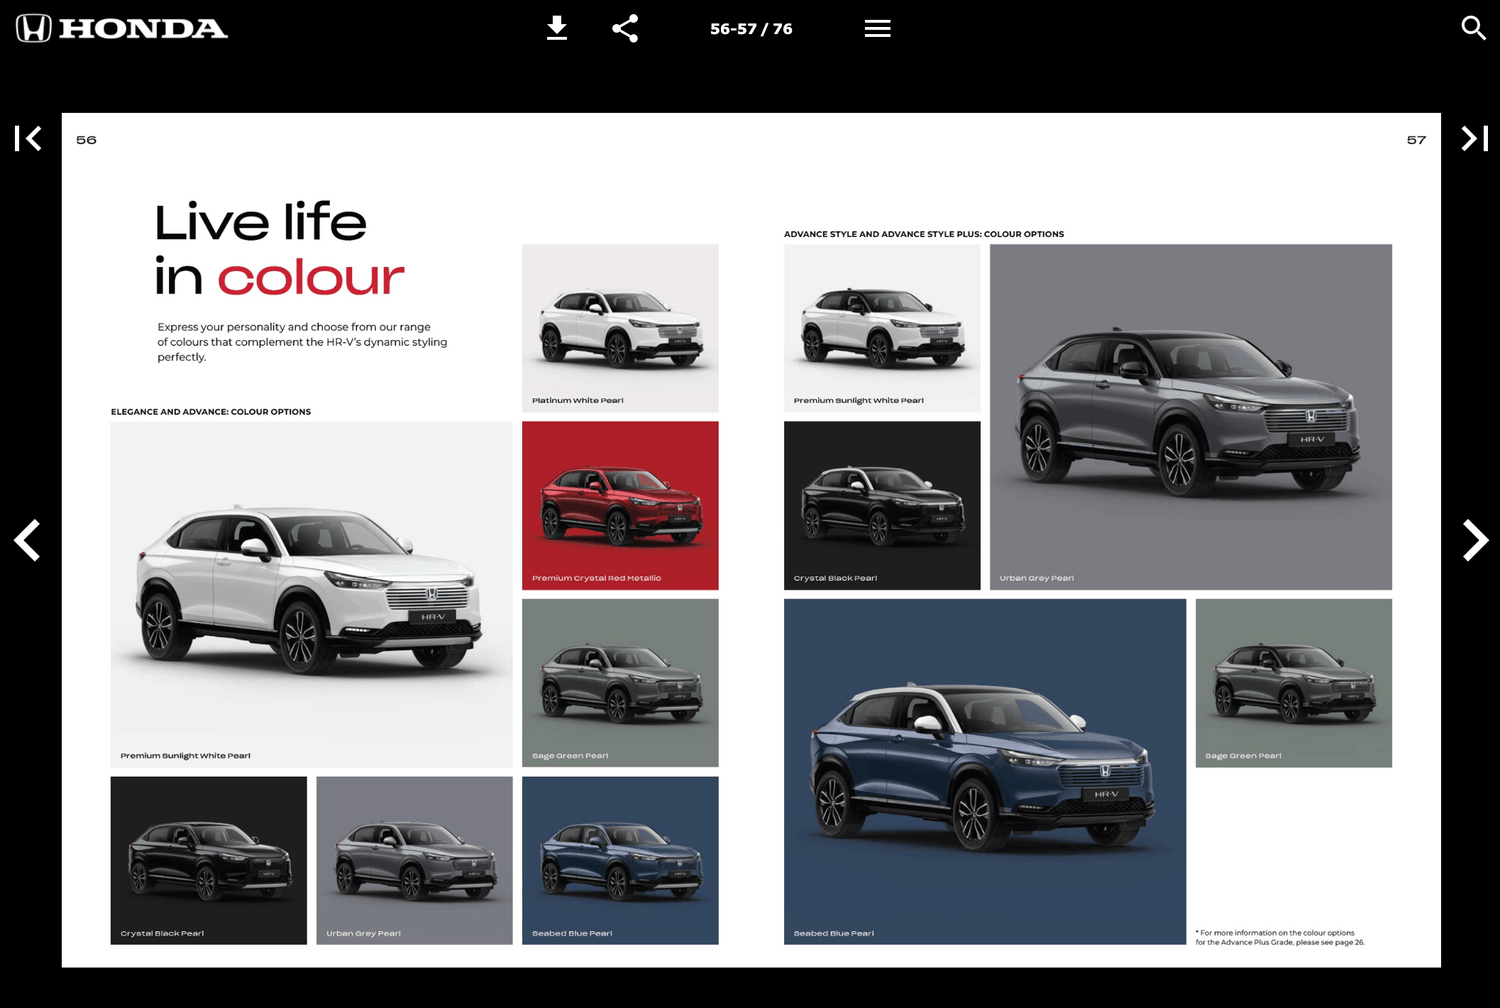Select the large Premium Sunlight White Pearl image

point(311,594)
